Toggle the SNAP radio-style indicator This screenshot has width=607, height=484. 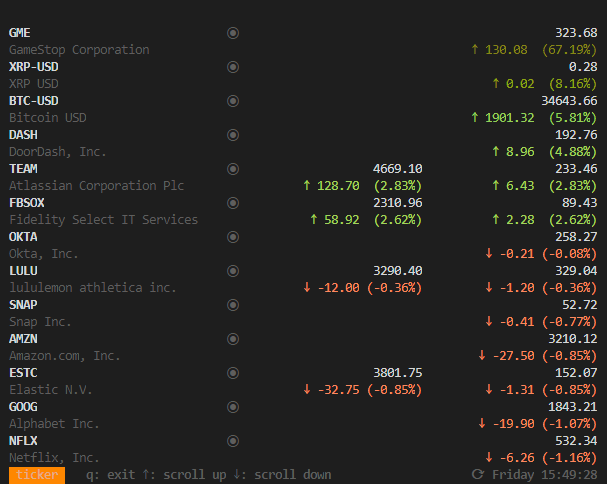click(x=233, y=305)
